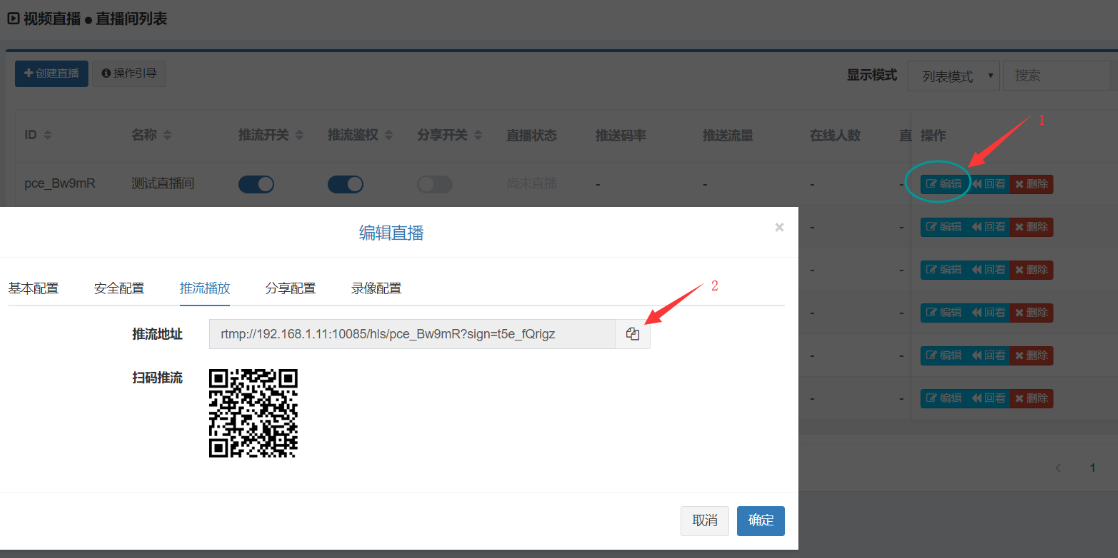This screenshot has width=1118, height=558.
Task: Toggle 推流鉴权 switch for 测试直播间
Action: click(x=346, y=185)
